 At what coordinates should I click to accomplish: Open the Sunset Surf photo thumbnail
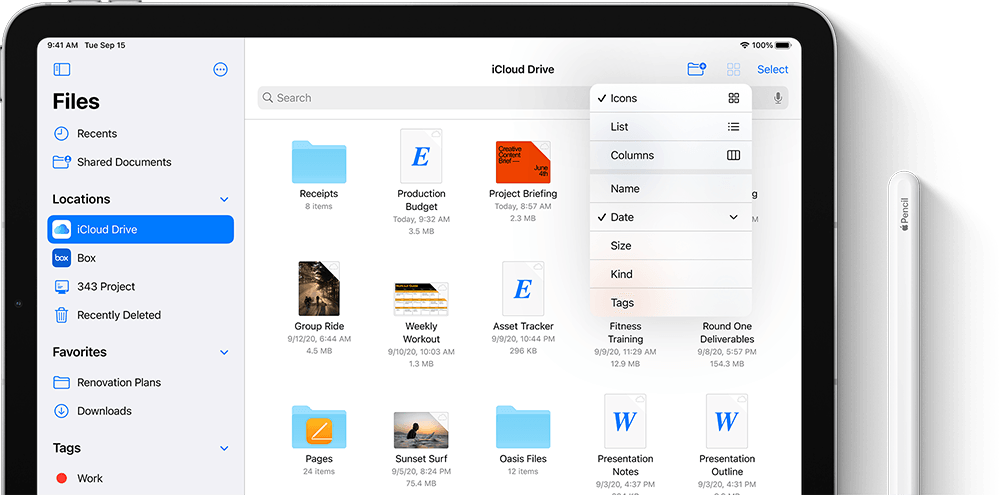coord(421,429)
